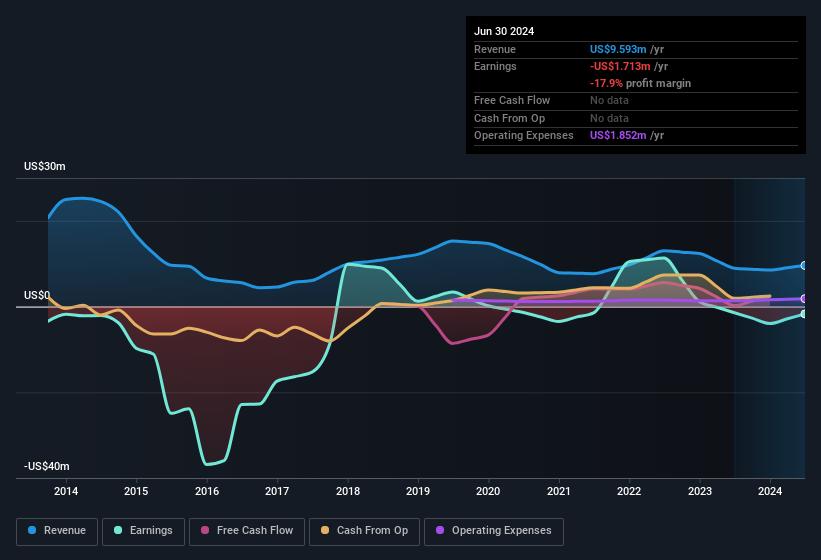Click the US$1.852m operating expenses value
The height and width of the screenshot is (560, 821).
pos(618,135)
